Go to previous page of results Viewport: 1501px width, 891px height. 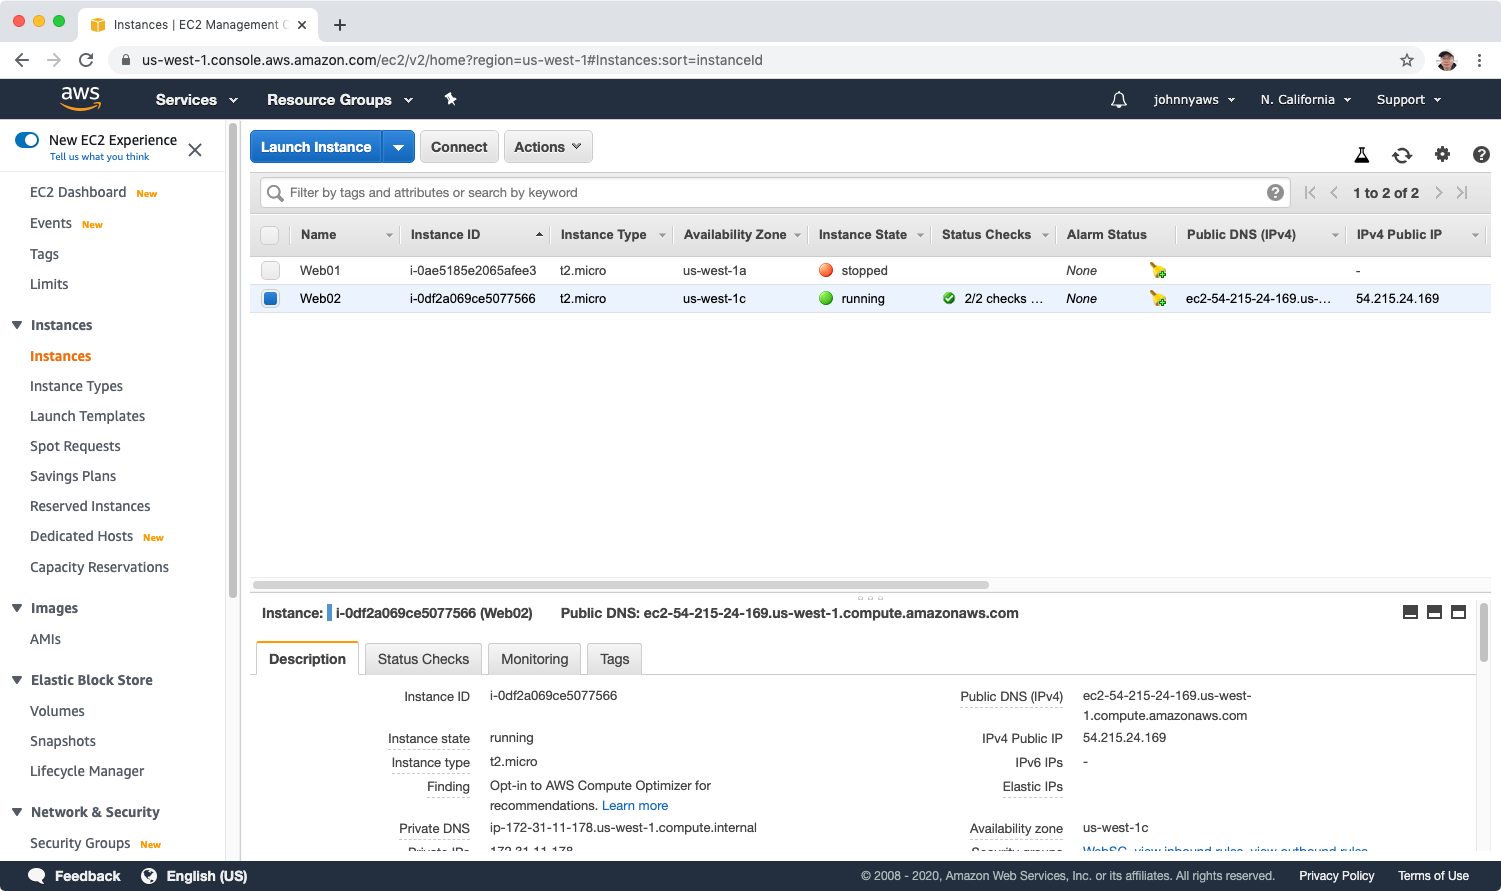coord(1334,192)
